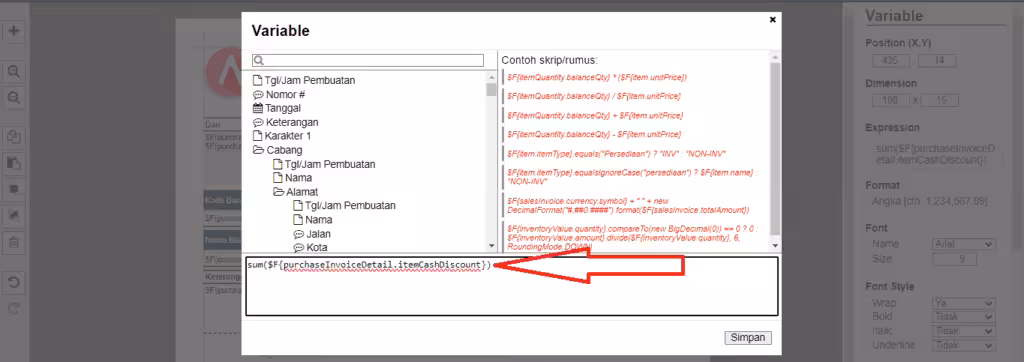The image size is (1024, 362).
Task: Select the first example formula with multiplication
Action: [597, 77]
